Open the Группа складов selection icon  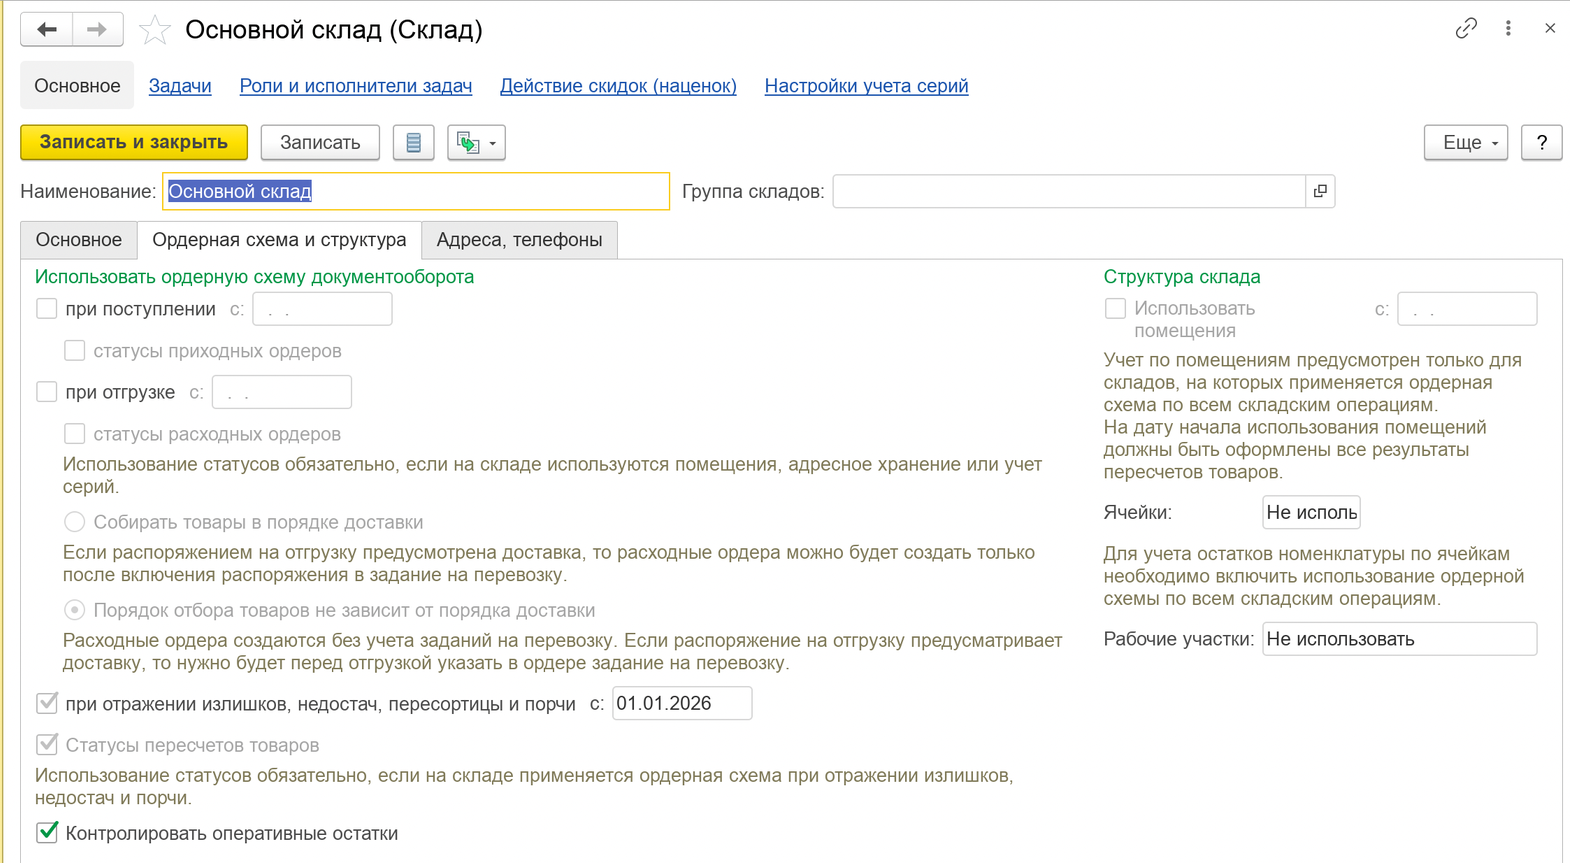pyautogui.click(x=1320, y=191)
